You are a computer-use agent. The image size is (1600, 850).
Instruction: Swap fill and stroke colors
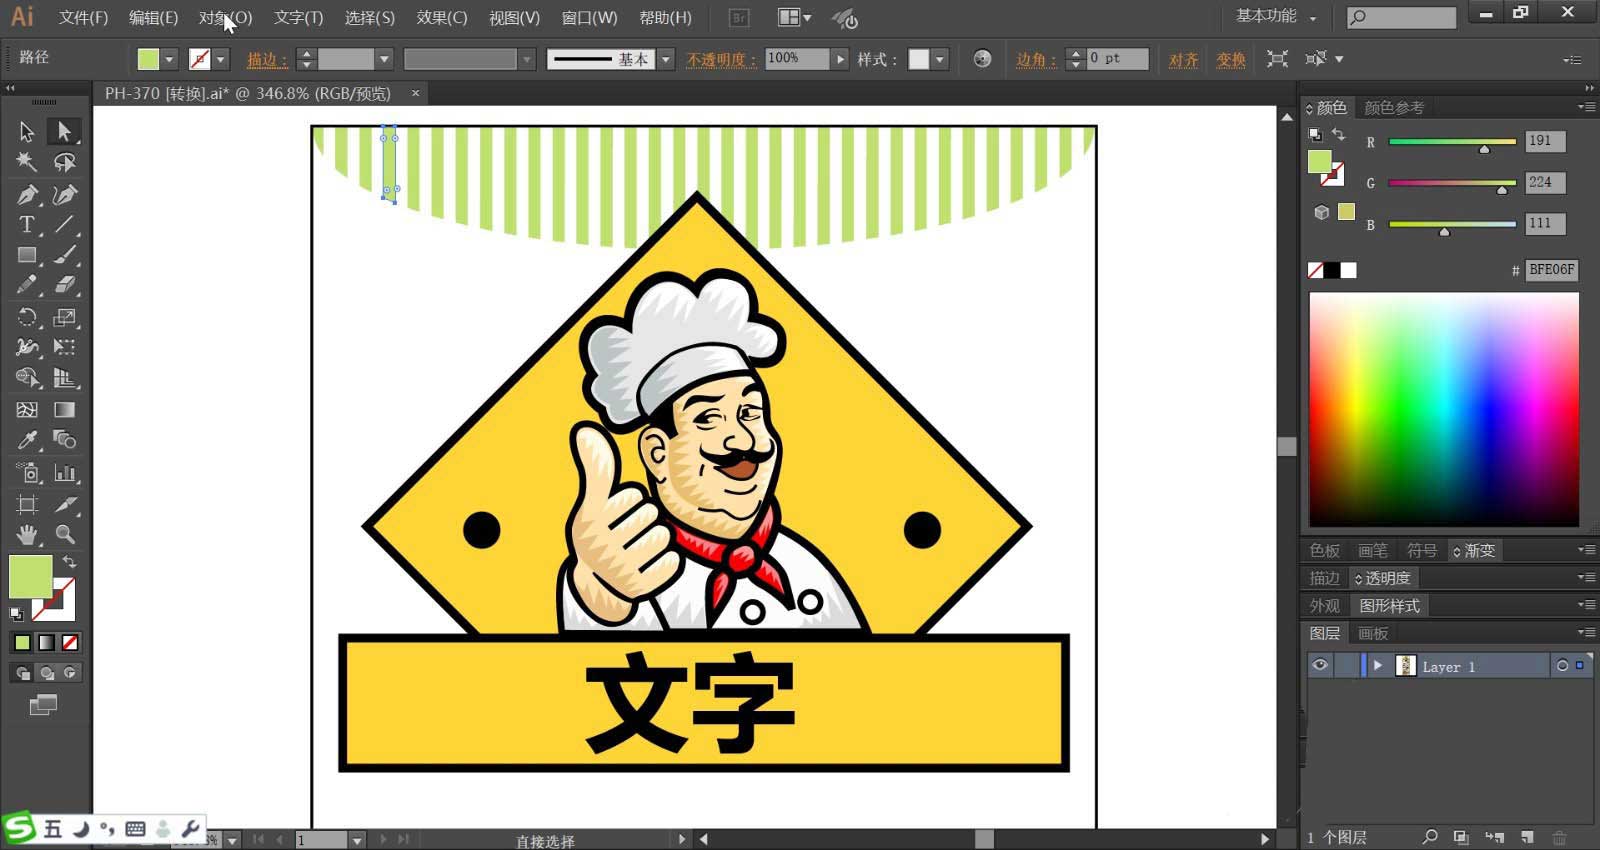pyautogui.click(x=69, y=563)
